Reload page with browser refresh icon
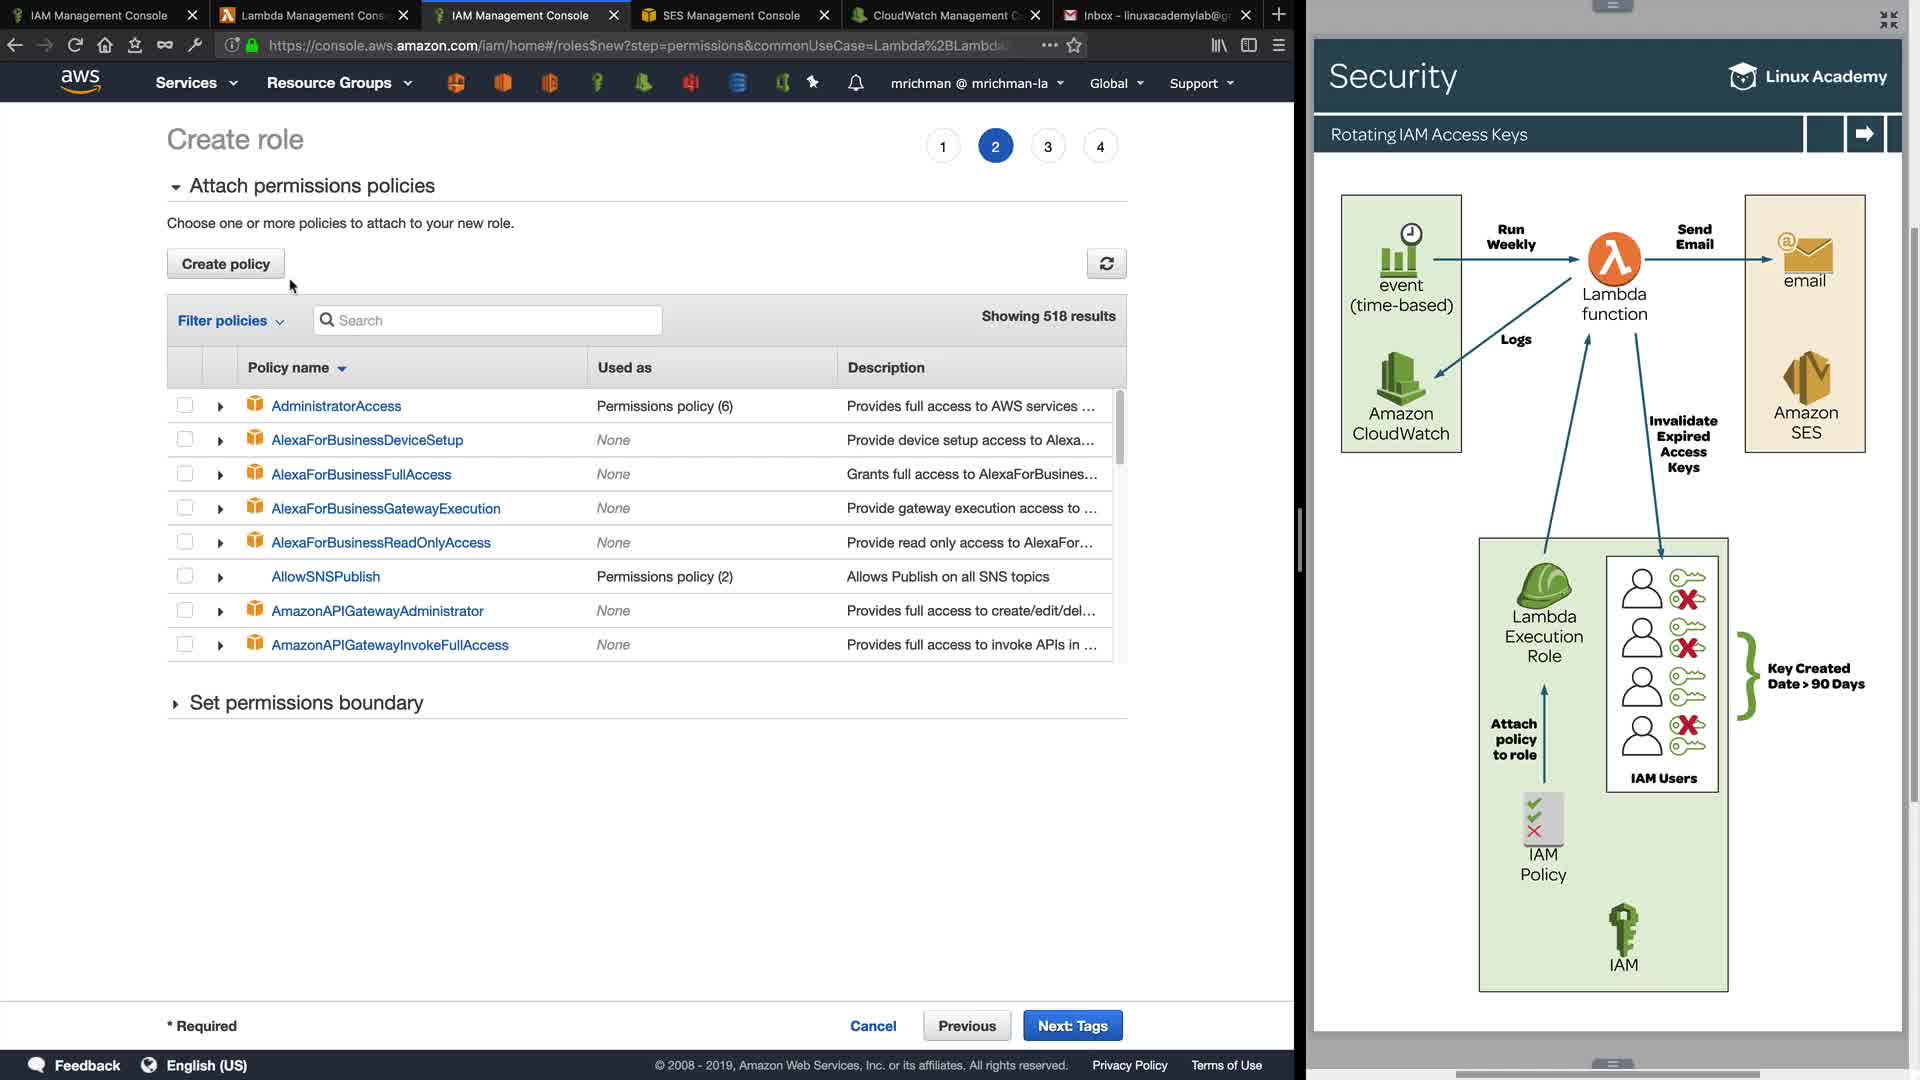 pyautogui.click(x=75, y=45)
